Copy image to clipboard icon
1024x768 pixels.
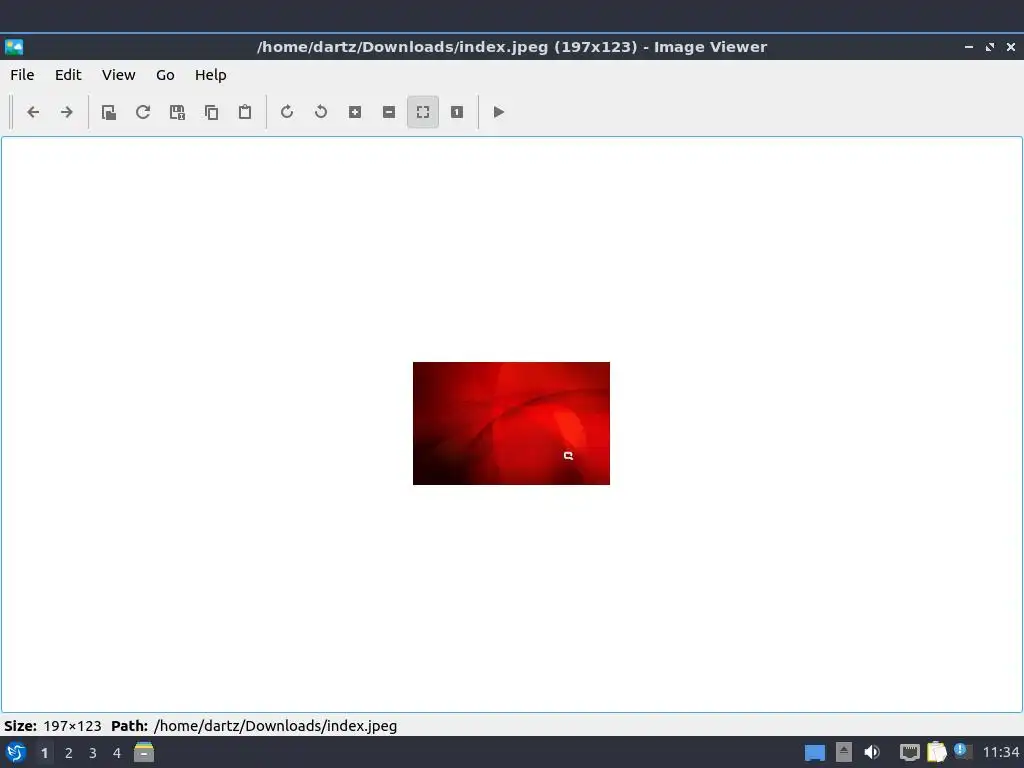[211, 112]
